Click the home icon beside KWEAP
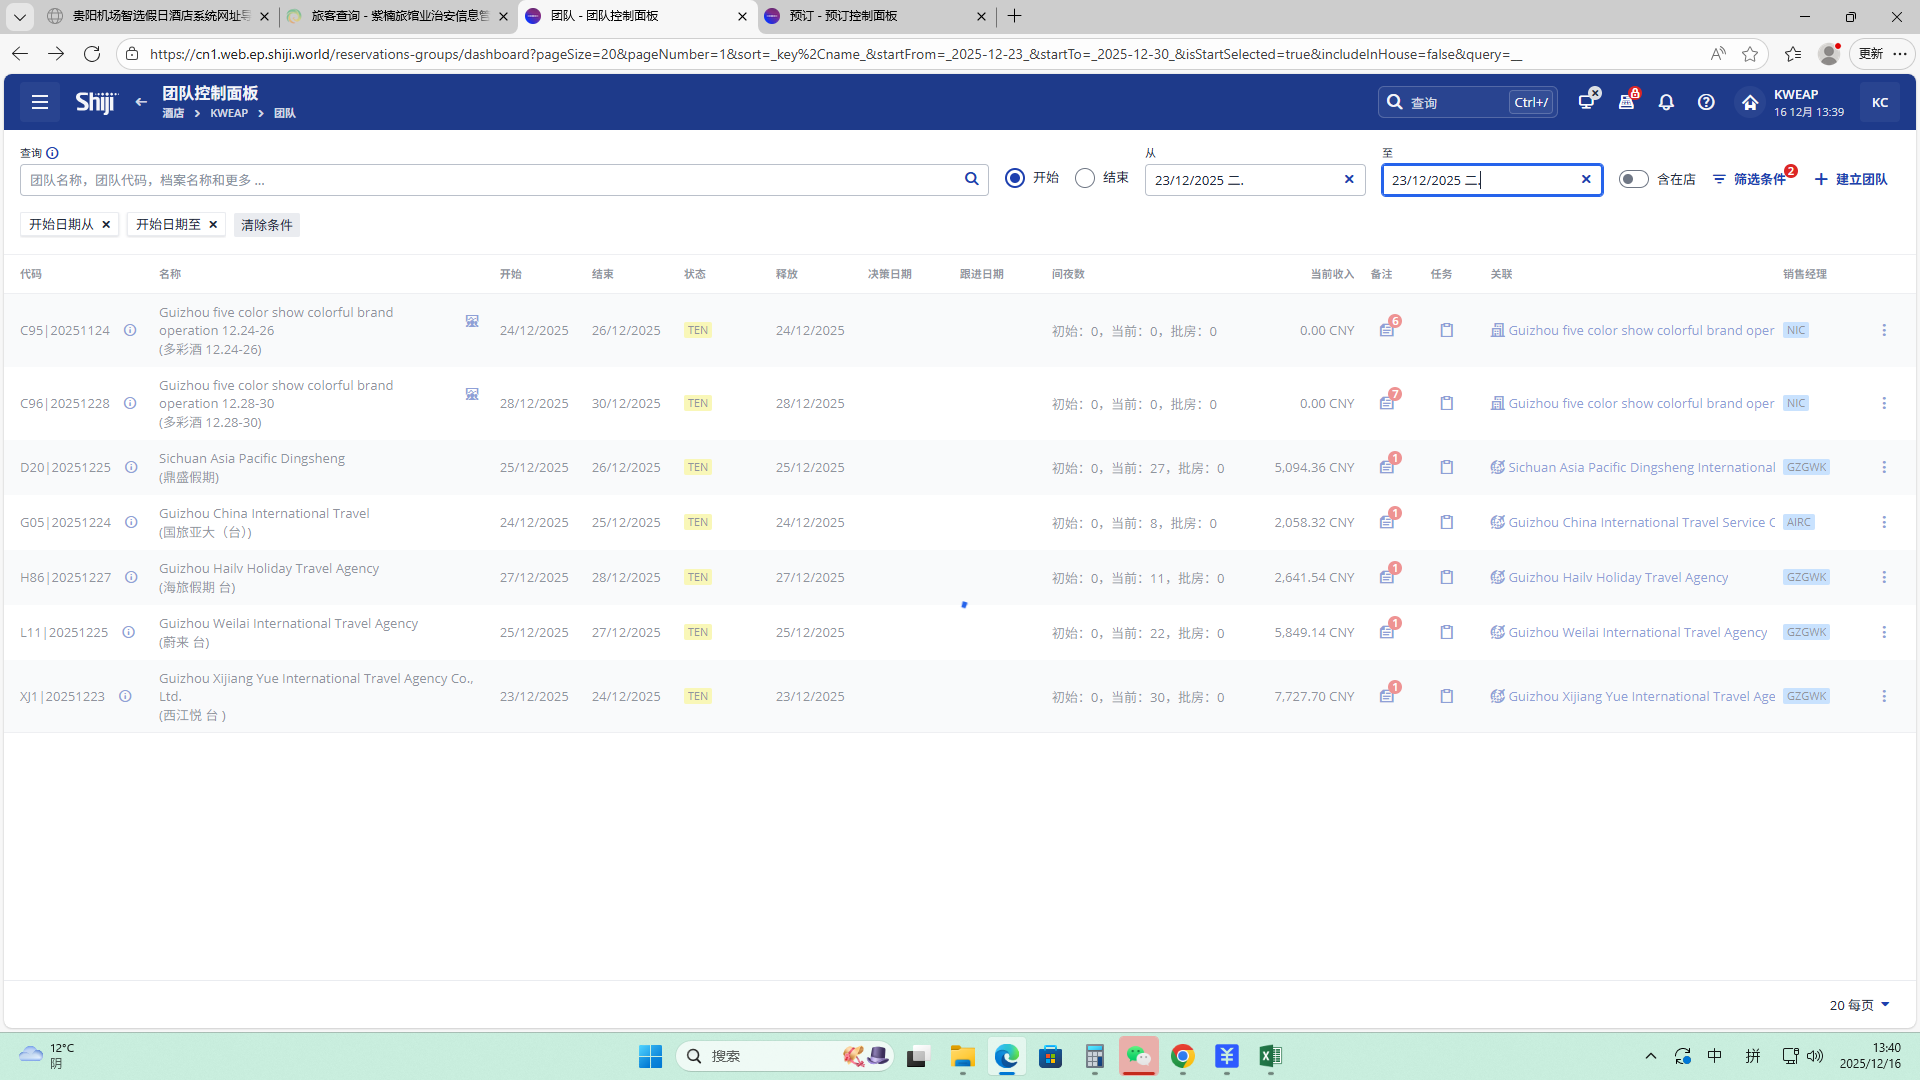The height and width of the screenshot is (1080, 1920). pos(1749,102)
